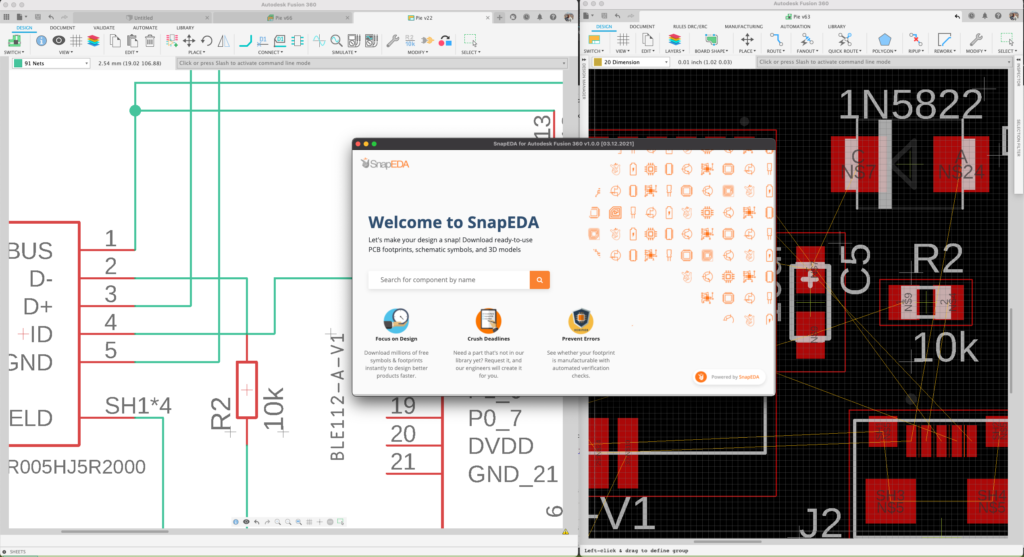Expand the Quick Route dropdown arrow
1024x557 pixels.
point(860,51)
